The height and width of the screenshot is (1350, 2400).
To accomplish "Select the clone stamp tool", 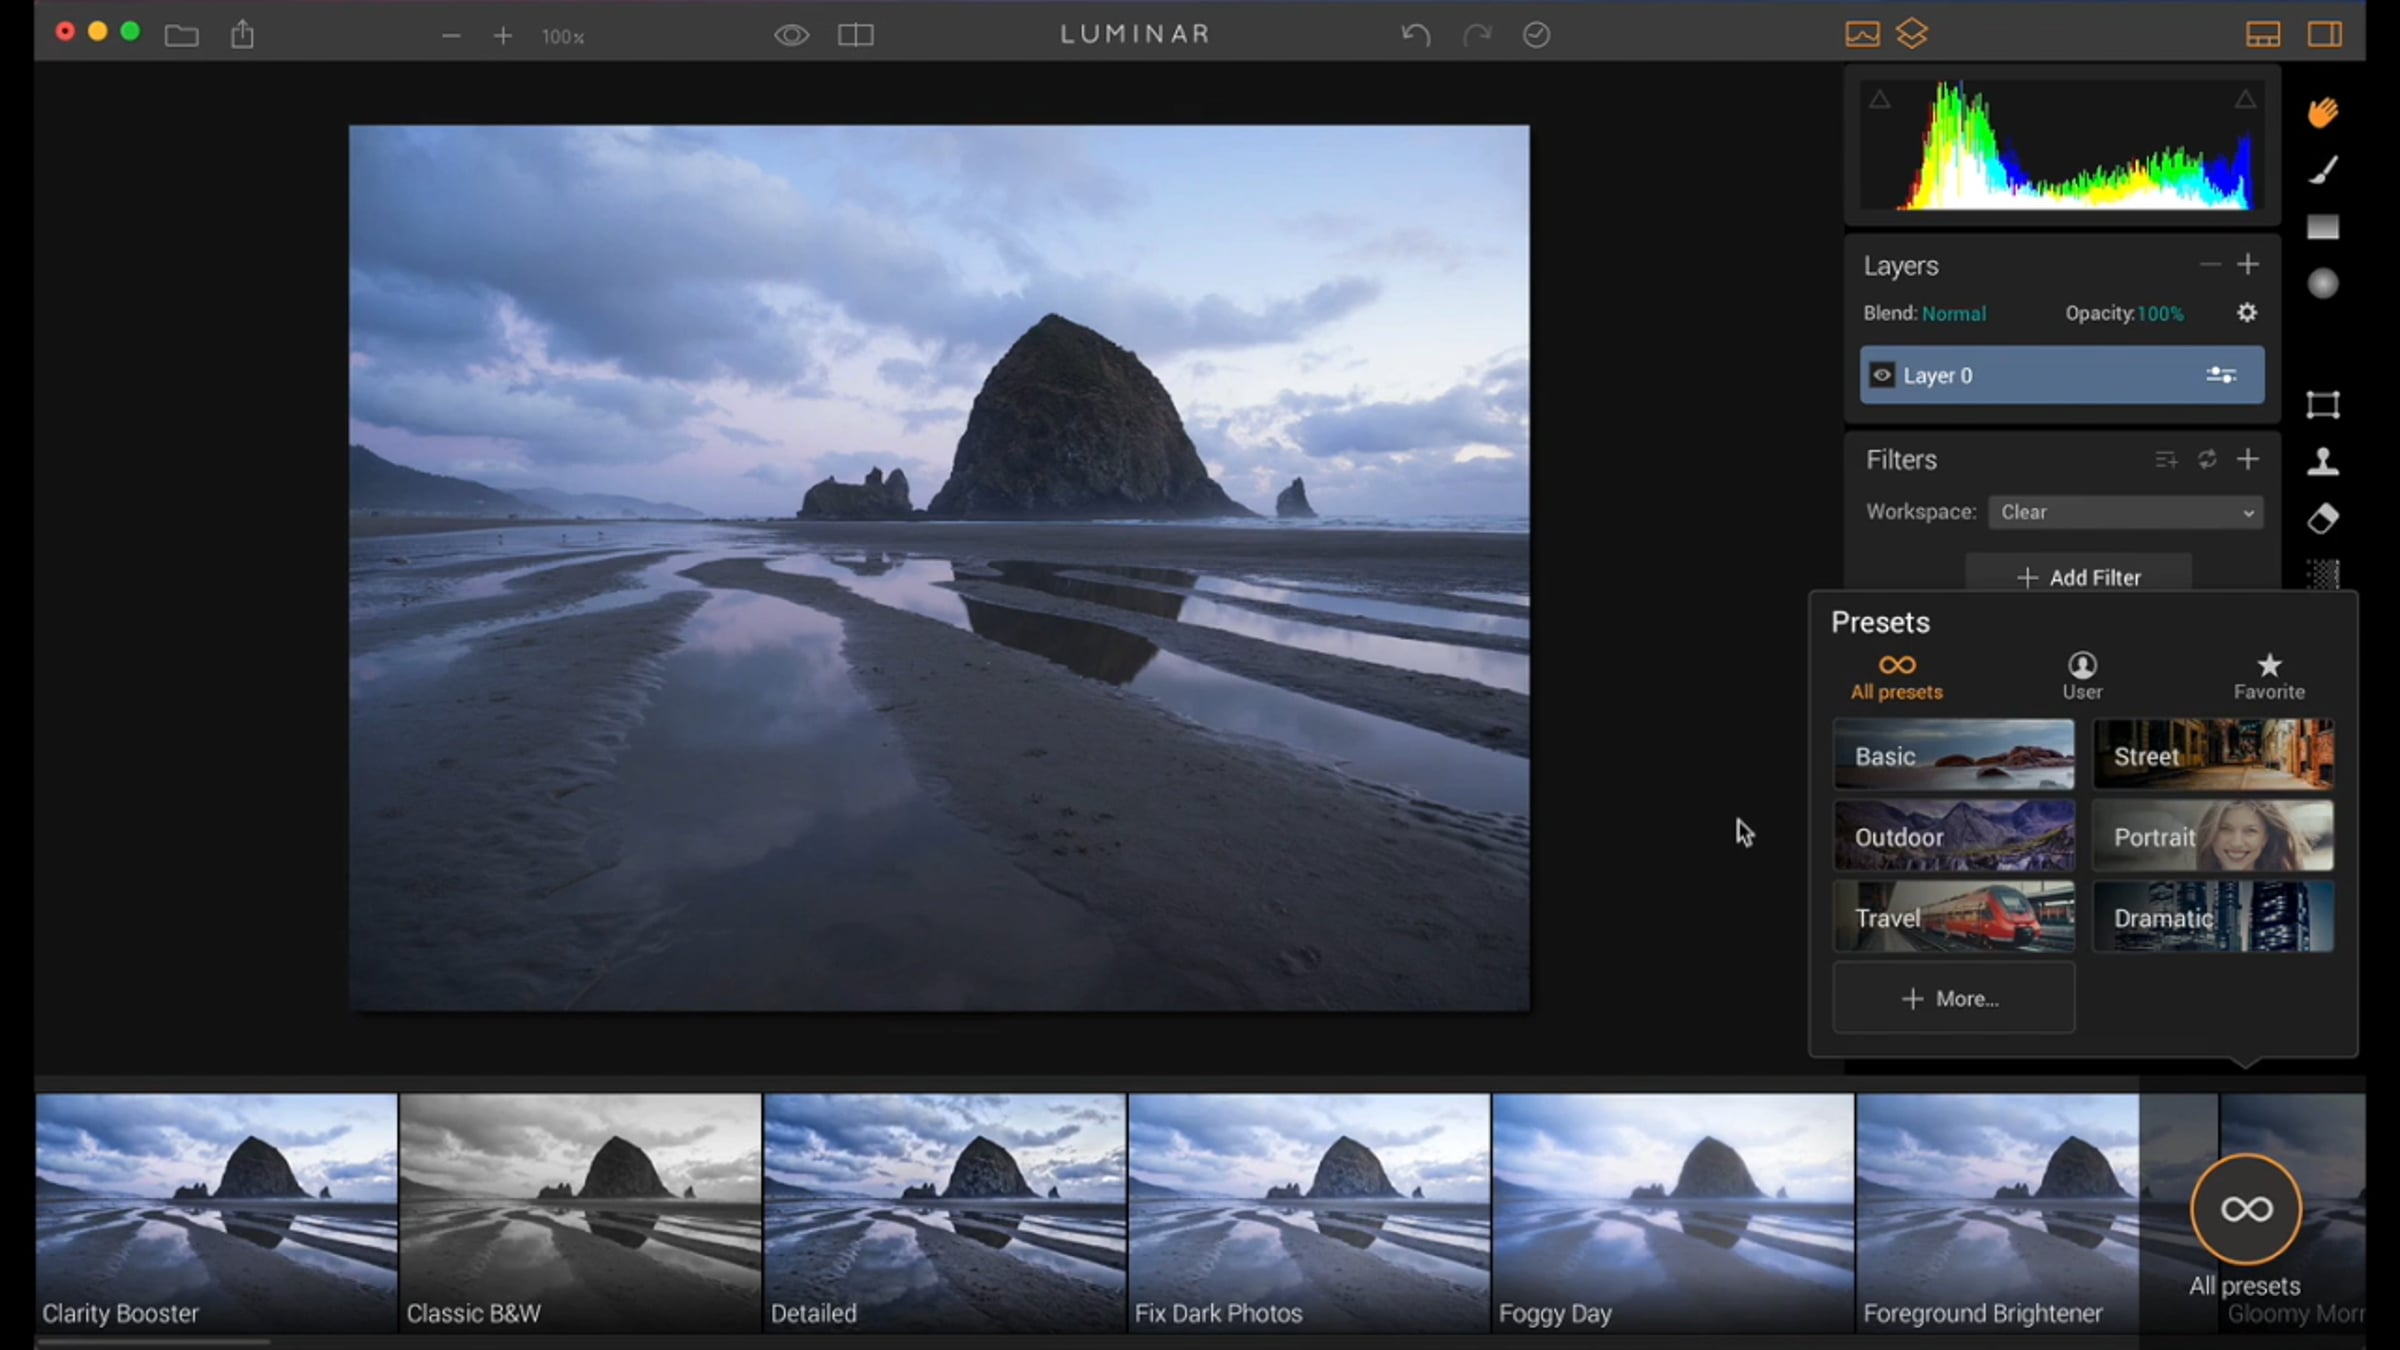I will (x=2323, y=461).
